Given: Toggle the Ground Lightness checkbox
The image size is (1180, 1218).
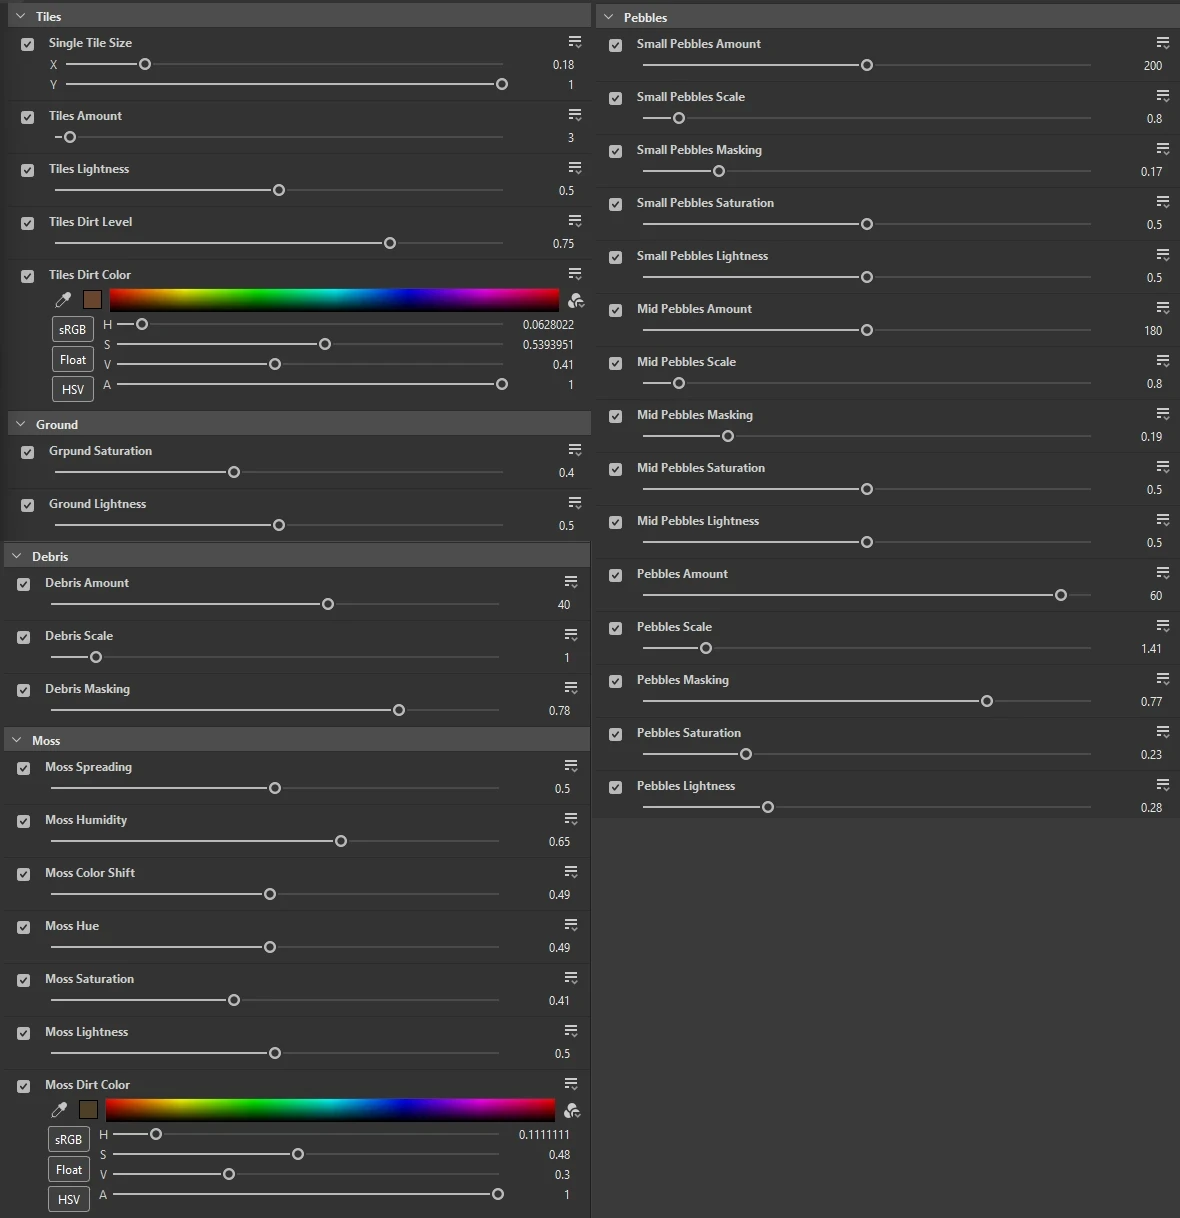Looking at the screenshot, I should click(x=27, y=505).
